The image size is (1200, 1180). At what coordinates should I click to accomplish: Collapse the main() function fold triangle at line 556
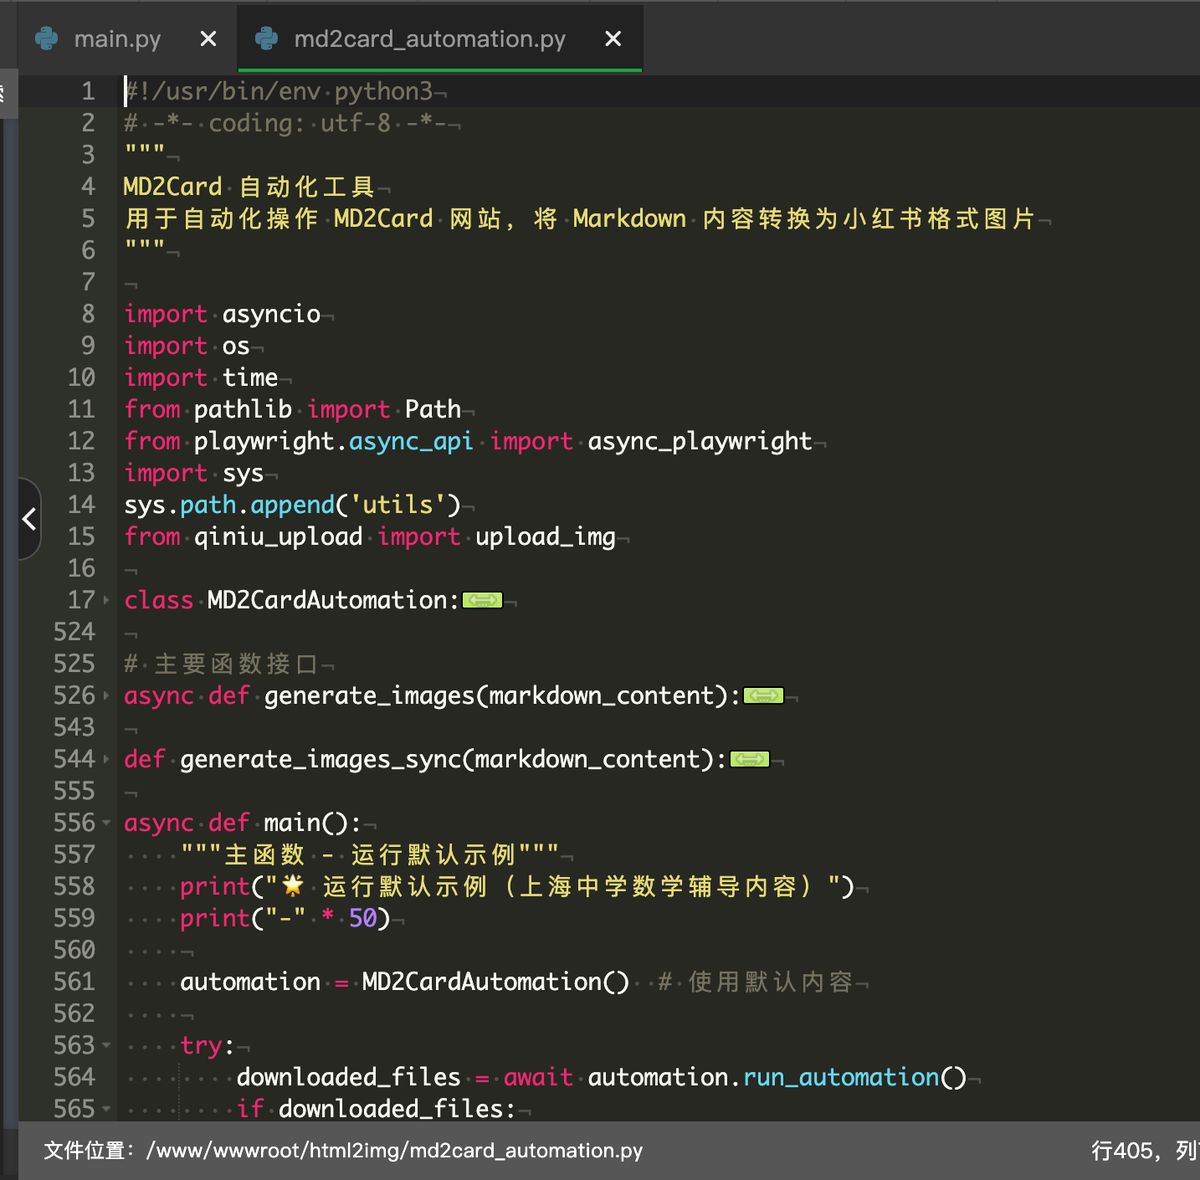point(106,822)
